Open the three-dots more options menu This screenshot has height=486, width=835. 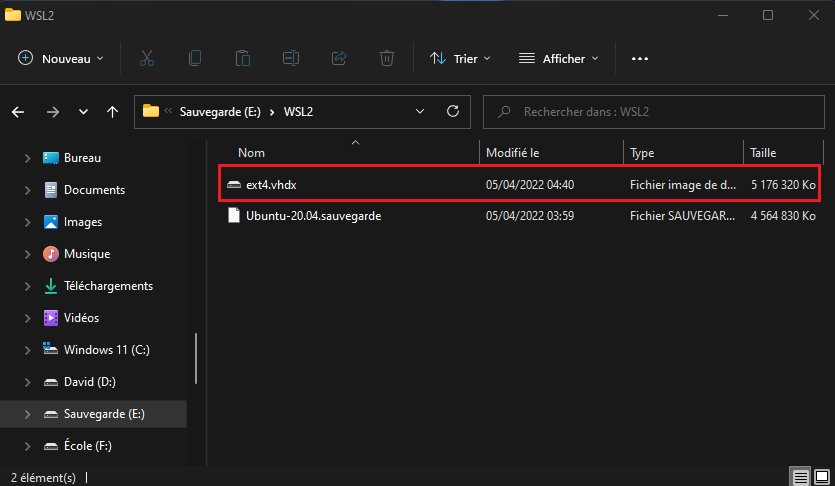pos(640,59)
